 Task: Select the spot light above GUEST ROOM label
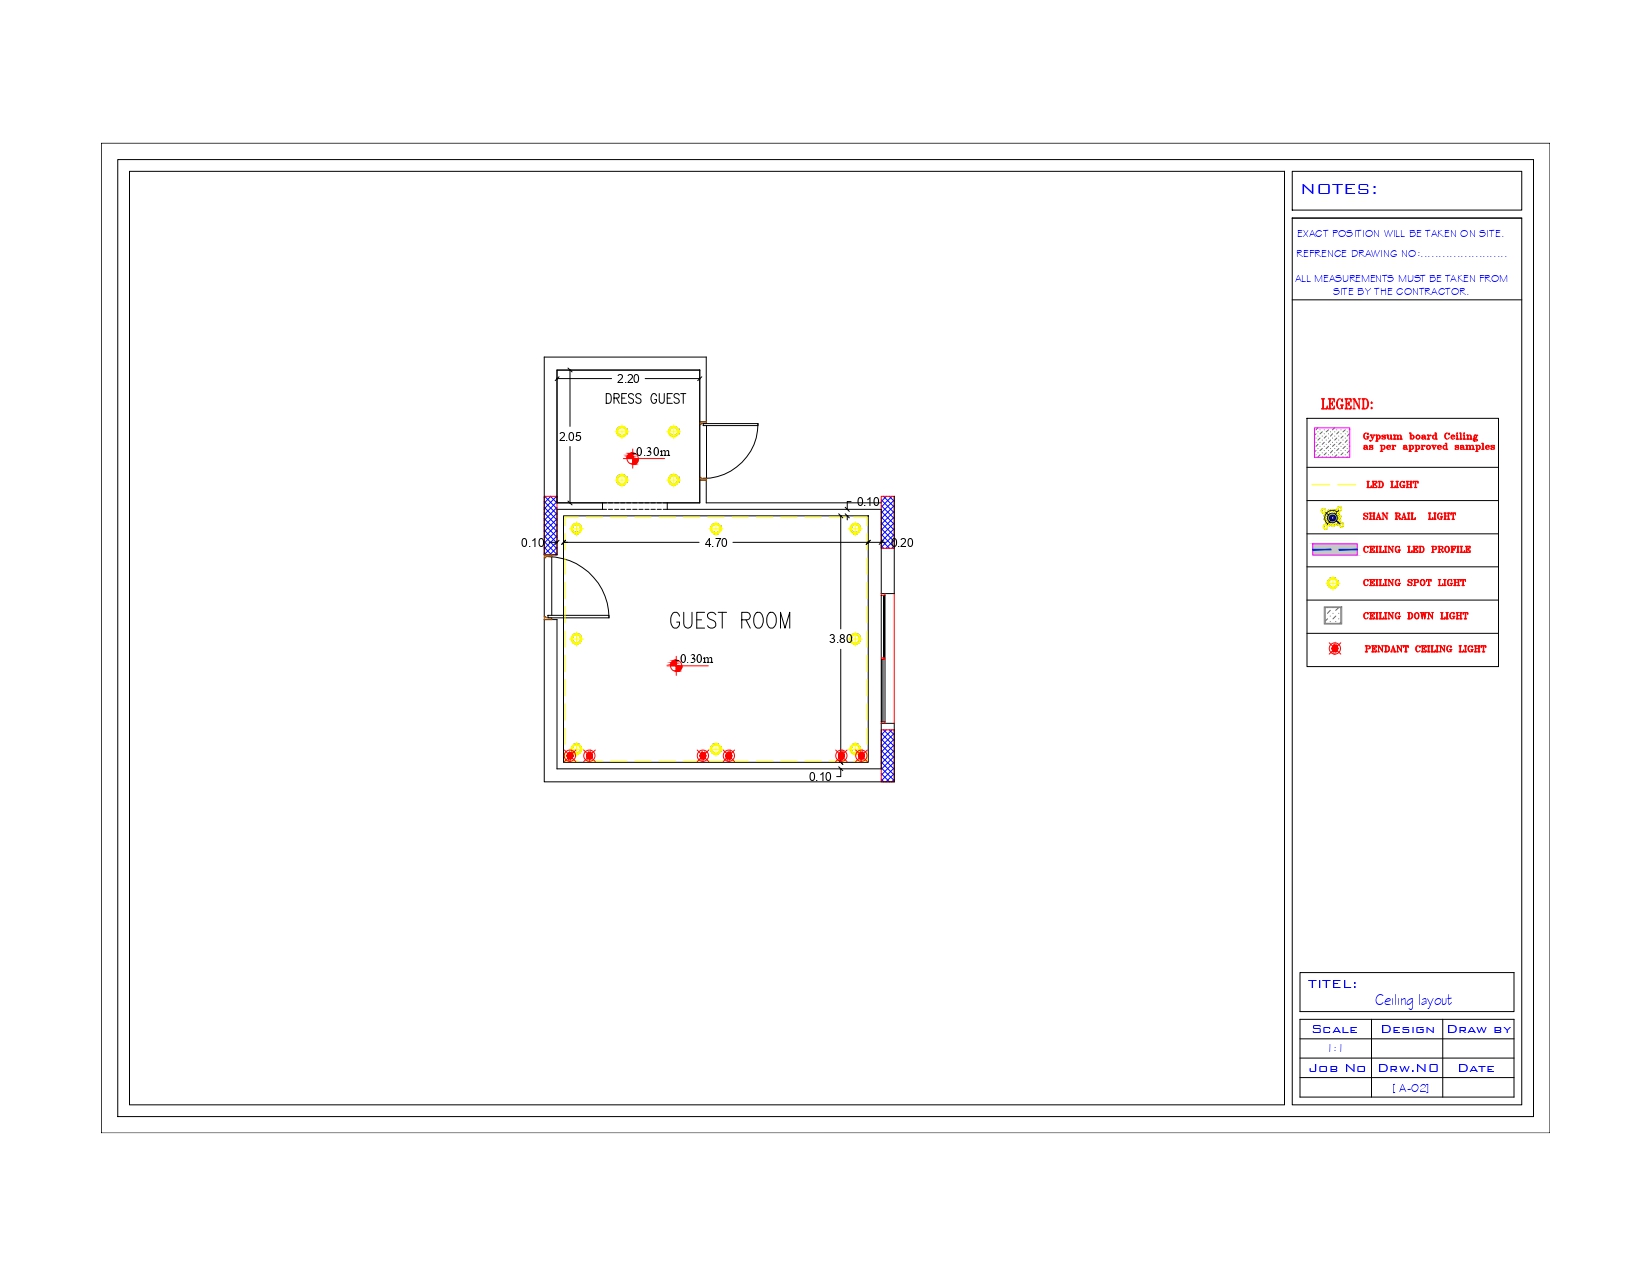click(x=715, y=528)
